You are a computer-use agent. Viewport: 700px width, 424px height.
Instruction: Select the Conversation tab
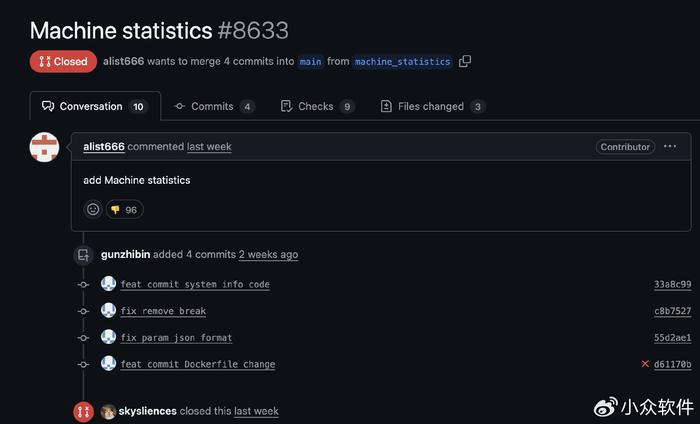point(95,106)
